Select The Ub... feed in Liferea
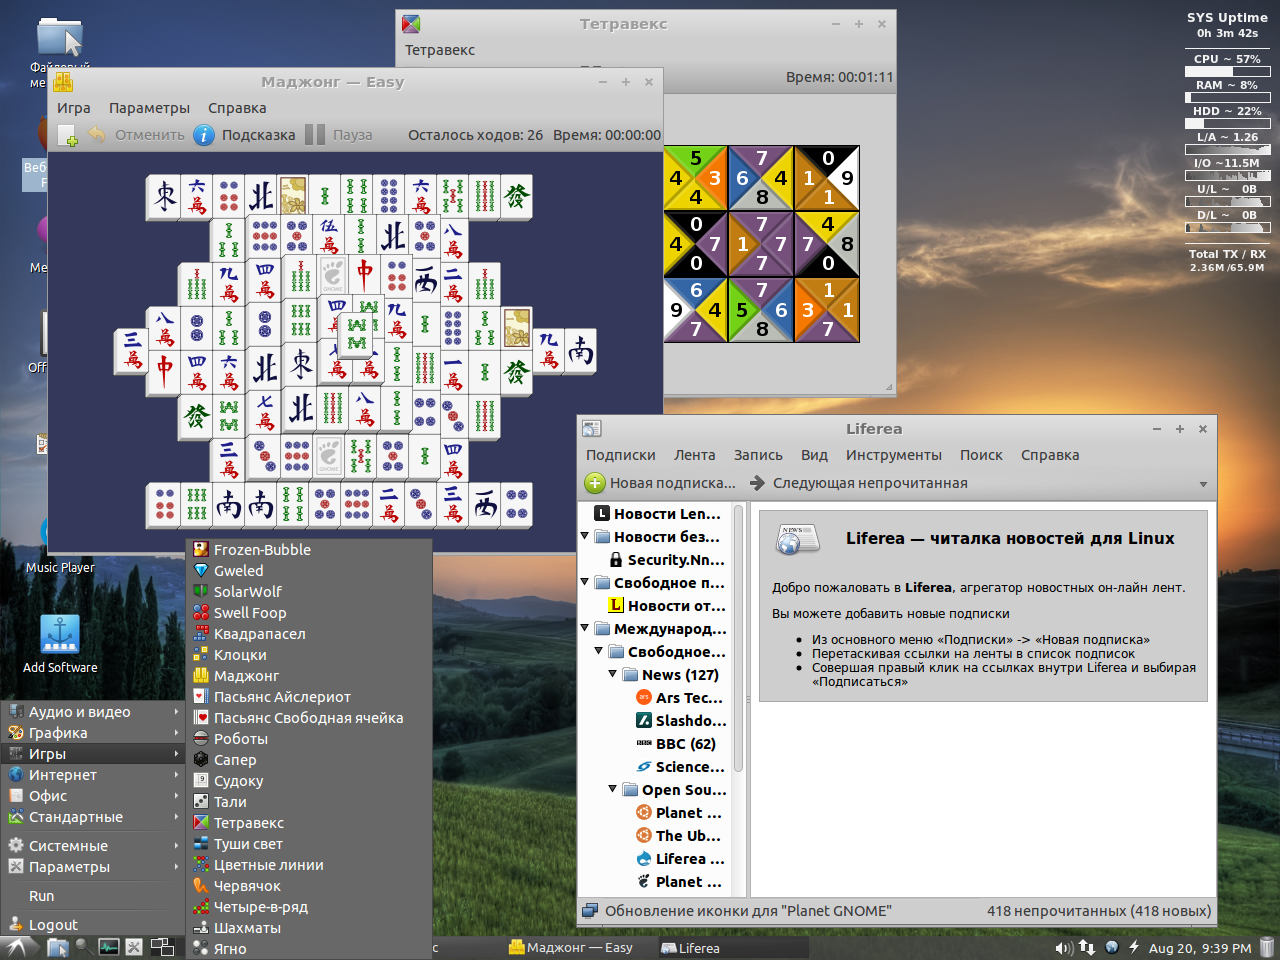The height and width of the screenshot is (960, 1280). [679, 836]
